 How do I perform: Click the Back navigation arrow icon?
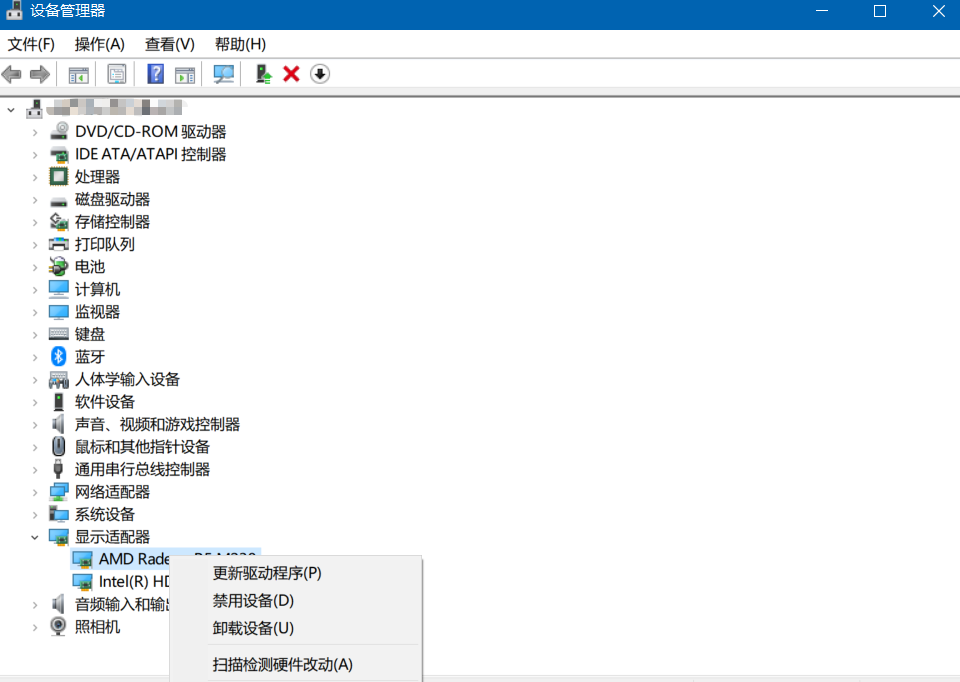click(11, 73)
